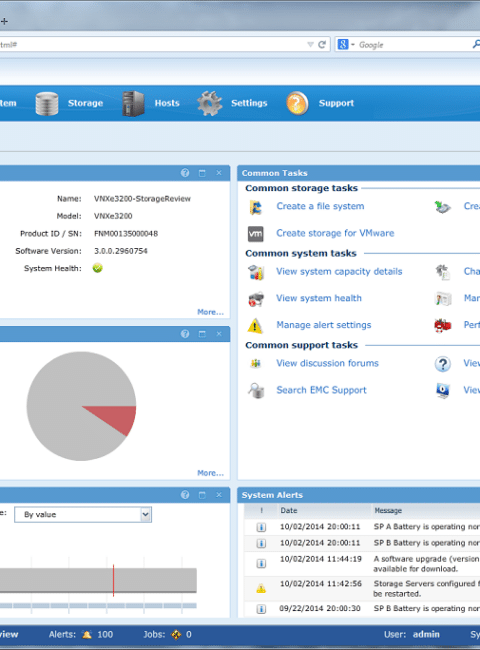Viewport: 480px width, 650px height.
Task: Open the Support menu
Action: tap(336, 103)
